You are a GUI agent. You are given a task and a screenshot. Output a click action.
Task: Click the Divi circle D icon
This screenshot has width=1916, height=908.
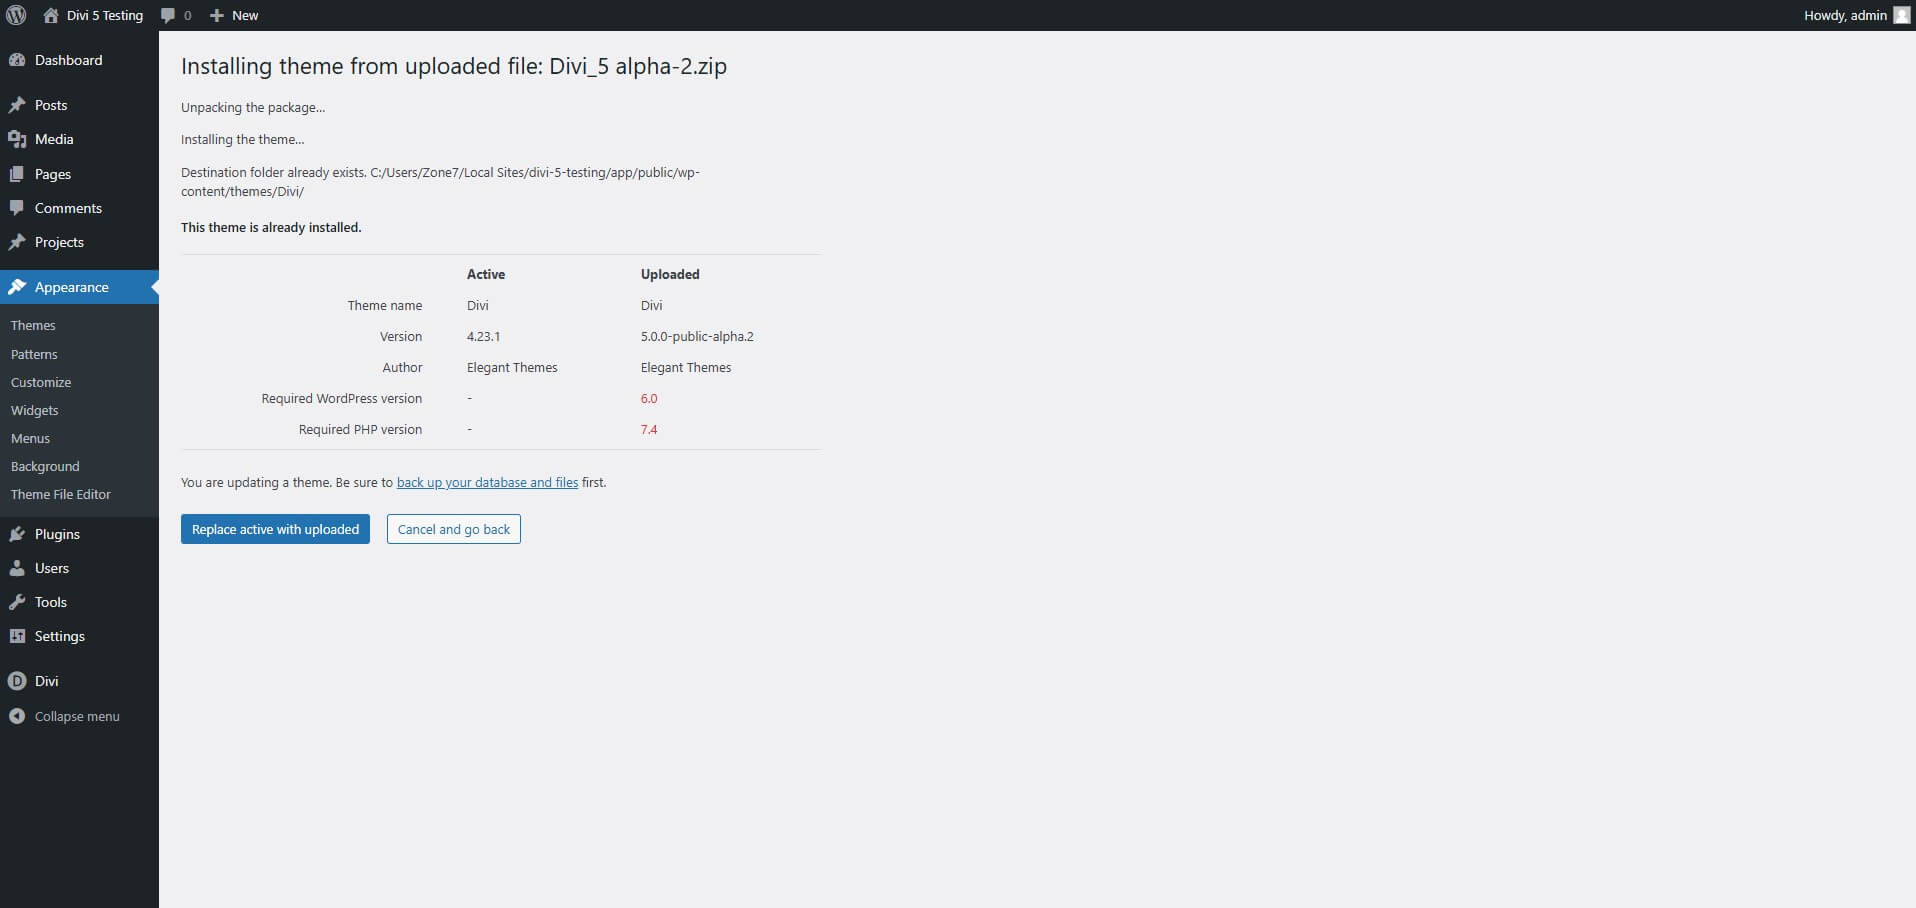tap(17, 681)
